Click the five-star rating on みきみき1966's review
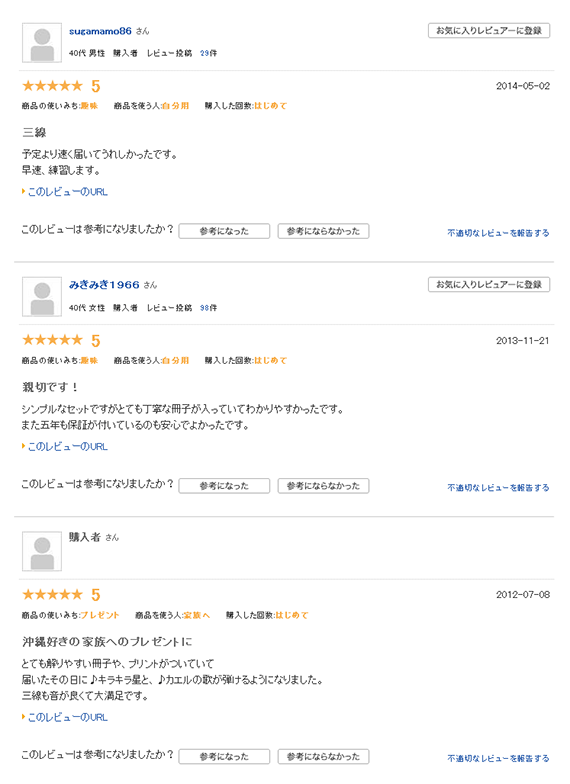Image resolution: width=570 pixels, height=784 pixels. tap(52, 340)
